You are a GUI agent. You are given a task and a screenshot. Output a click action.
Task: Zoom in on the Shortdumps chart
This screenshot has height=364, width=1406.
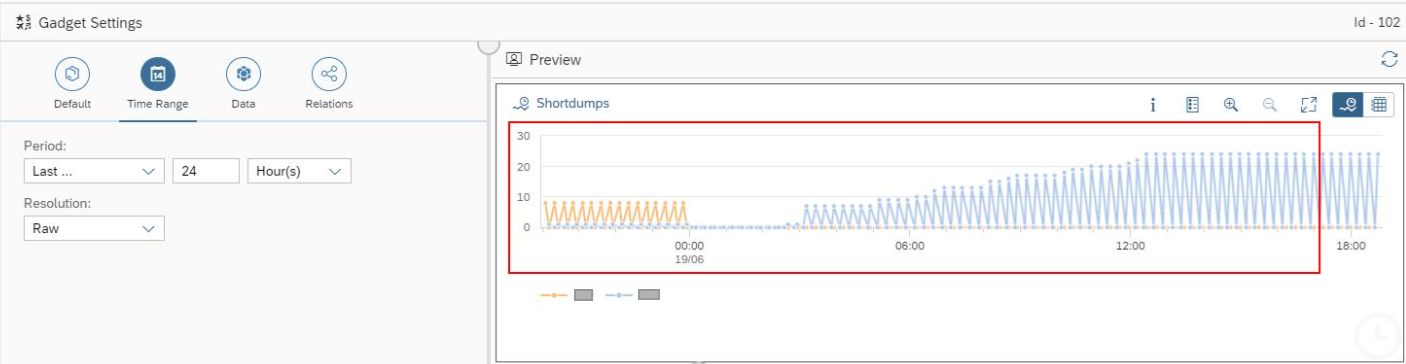[1231, 104]
